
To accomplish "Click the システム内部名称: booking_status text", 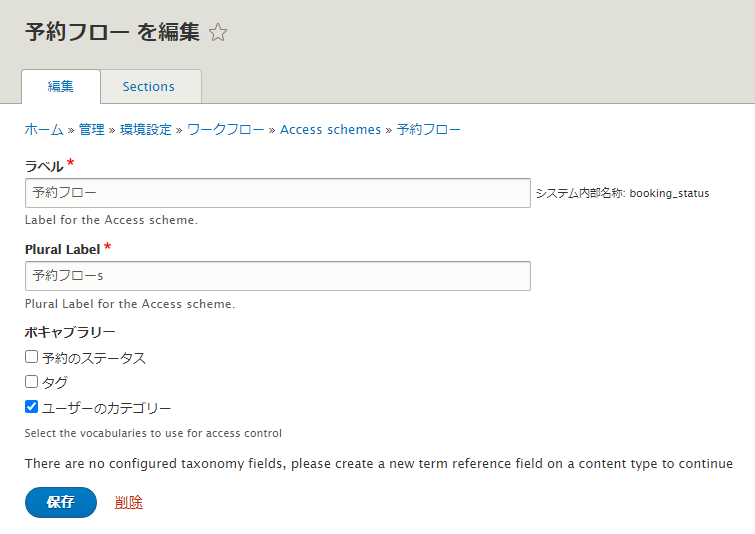I will pyautogui.click(x=622, y=193).
